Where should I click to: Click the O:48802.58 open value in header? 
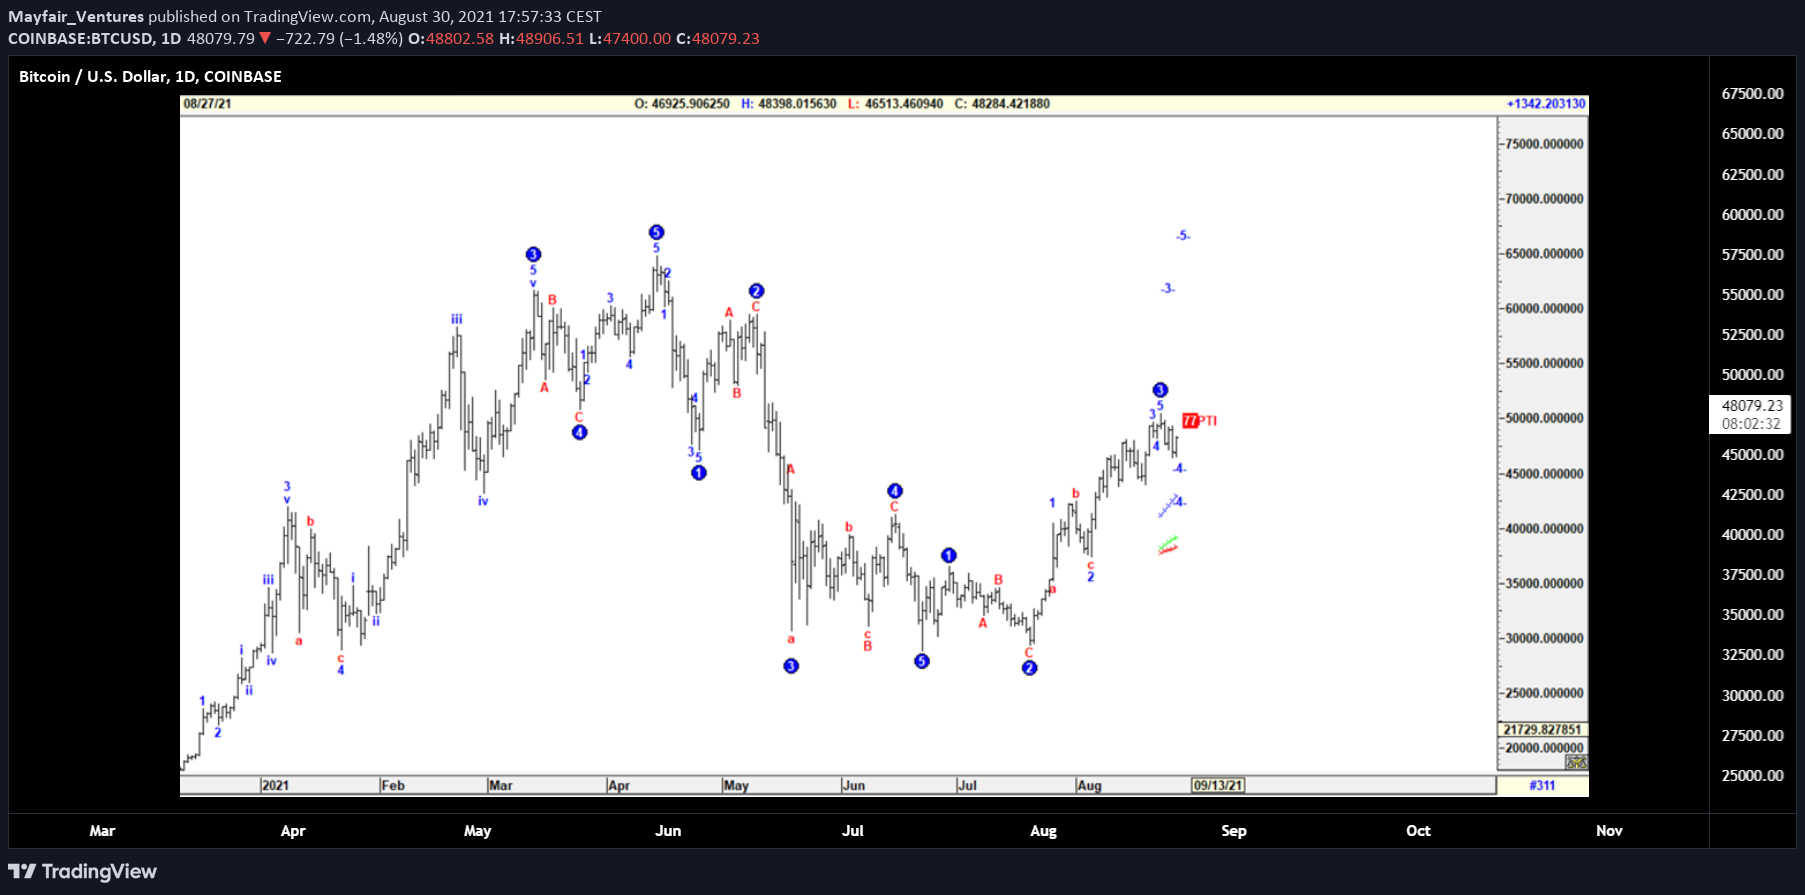coord(451,38)
